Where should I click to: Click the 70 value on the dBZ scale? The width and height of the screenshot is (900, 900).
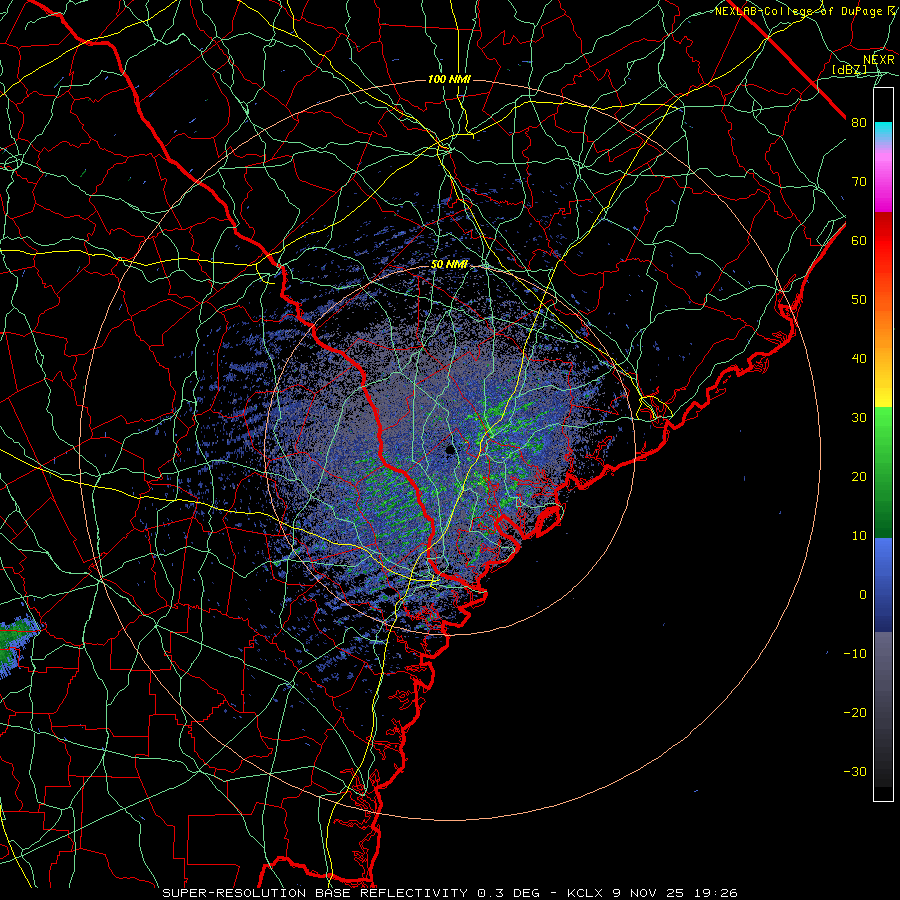(x=859, y=182)
